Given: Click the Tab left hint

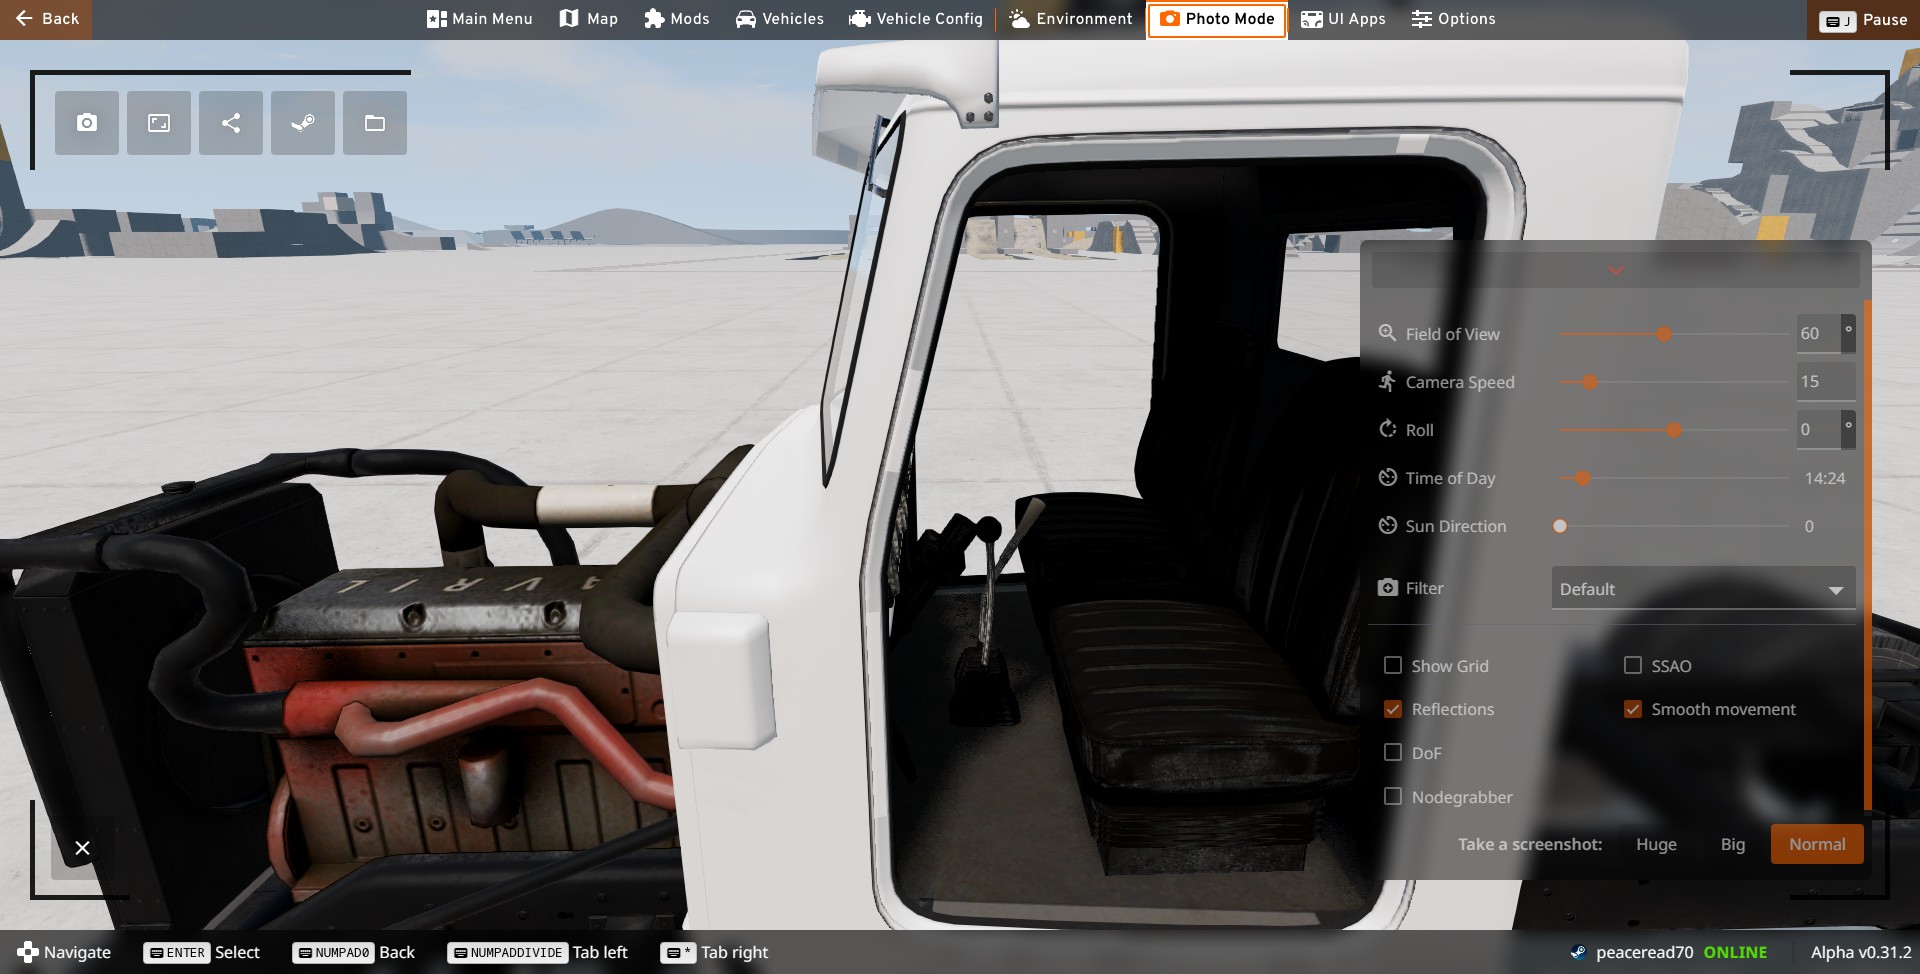Looking at the screenshot, I should [538, 952].
